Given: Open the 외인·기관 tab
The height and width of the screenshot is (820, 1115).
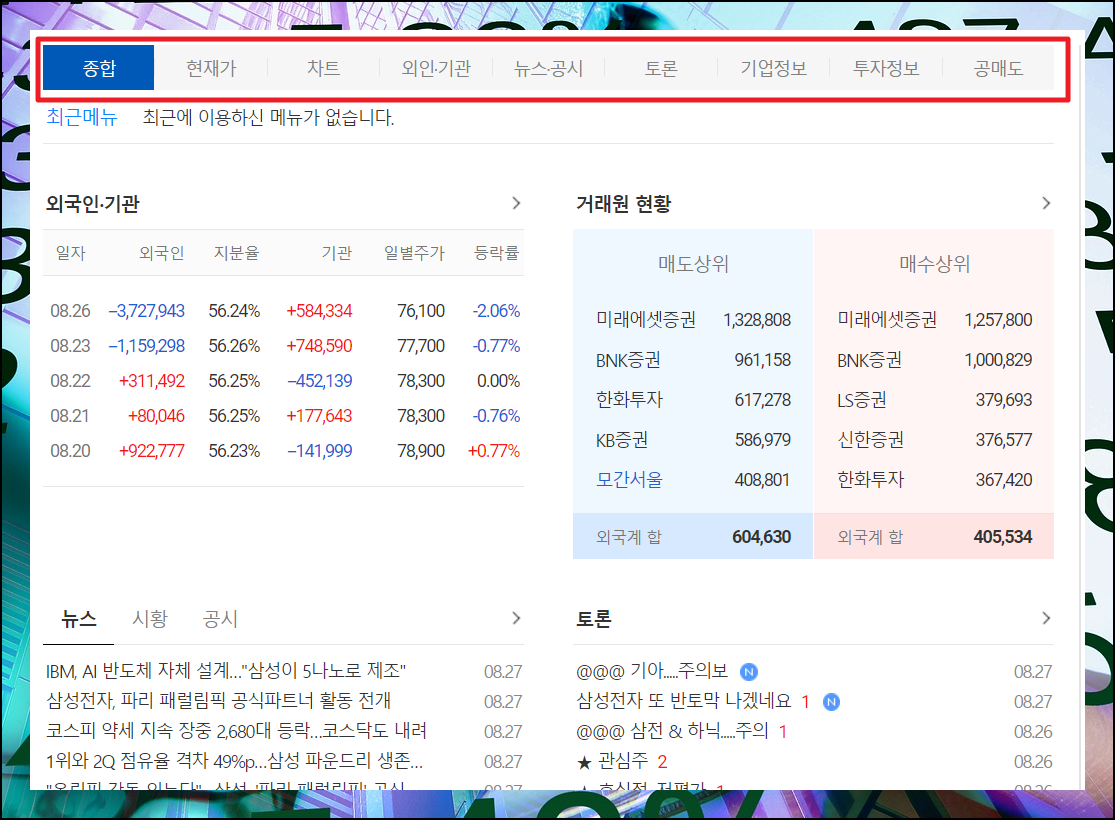Looking at the screenshot, I should (x=436, y=68).
